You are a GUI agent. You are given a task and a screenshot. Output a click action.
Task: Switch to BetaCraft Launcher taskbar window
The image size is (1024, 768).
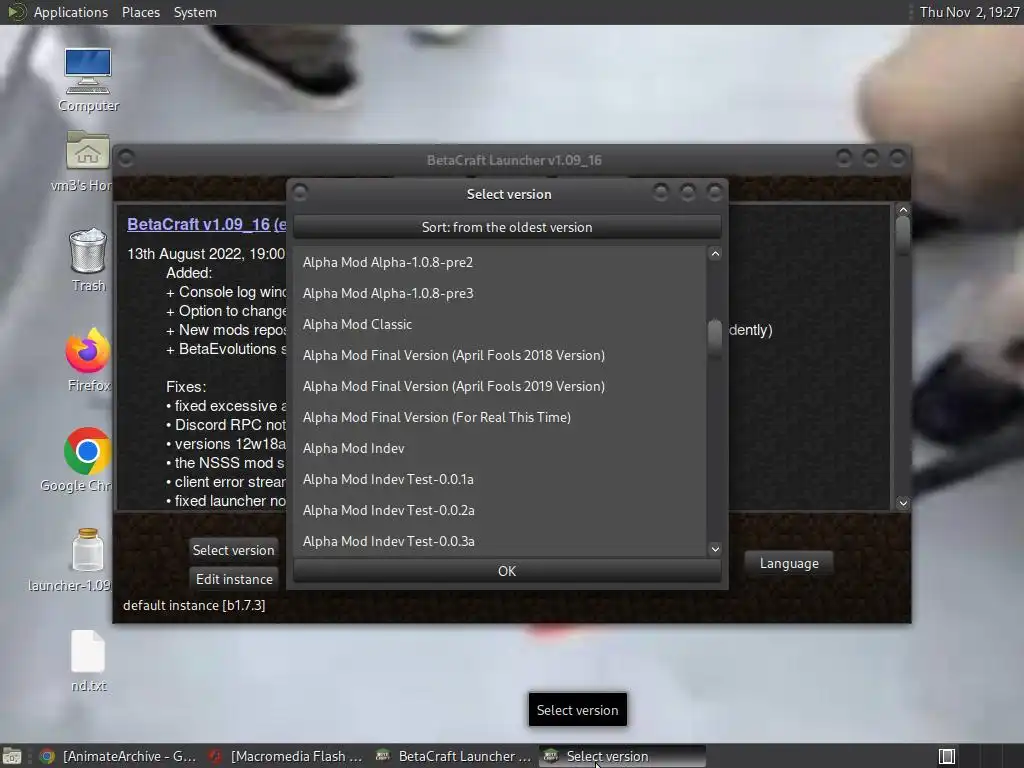pyautogui.click(x=455, y=756)
